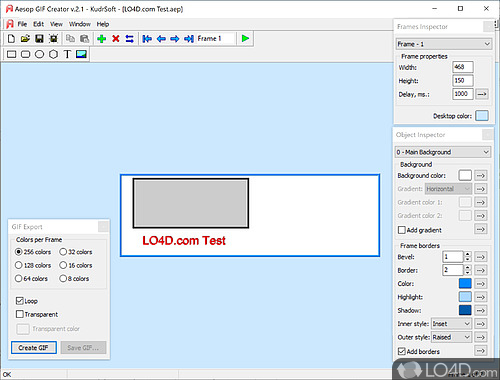Open the Inner style Inset dropdown
Image resolution: width=500 pixels, height=380 pixels.
[x=451, y=324]
